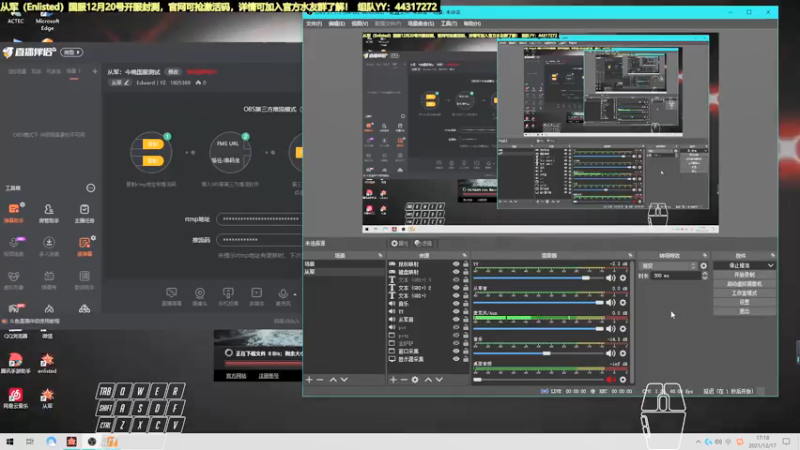Screen dimensions: 800x450
Task: Unmute the 桌面音频 channel
Action: coord(611,380)
